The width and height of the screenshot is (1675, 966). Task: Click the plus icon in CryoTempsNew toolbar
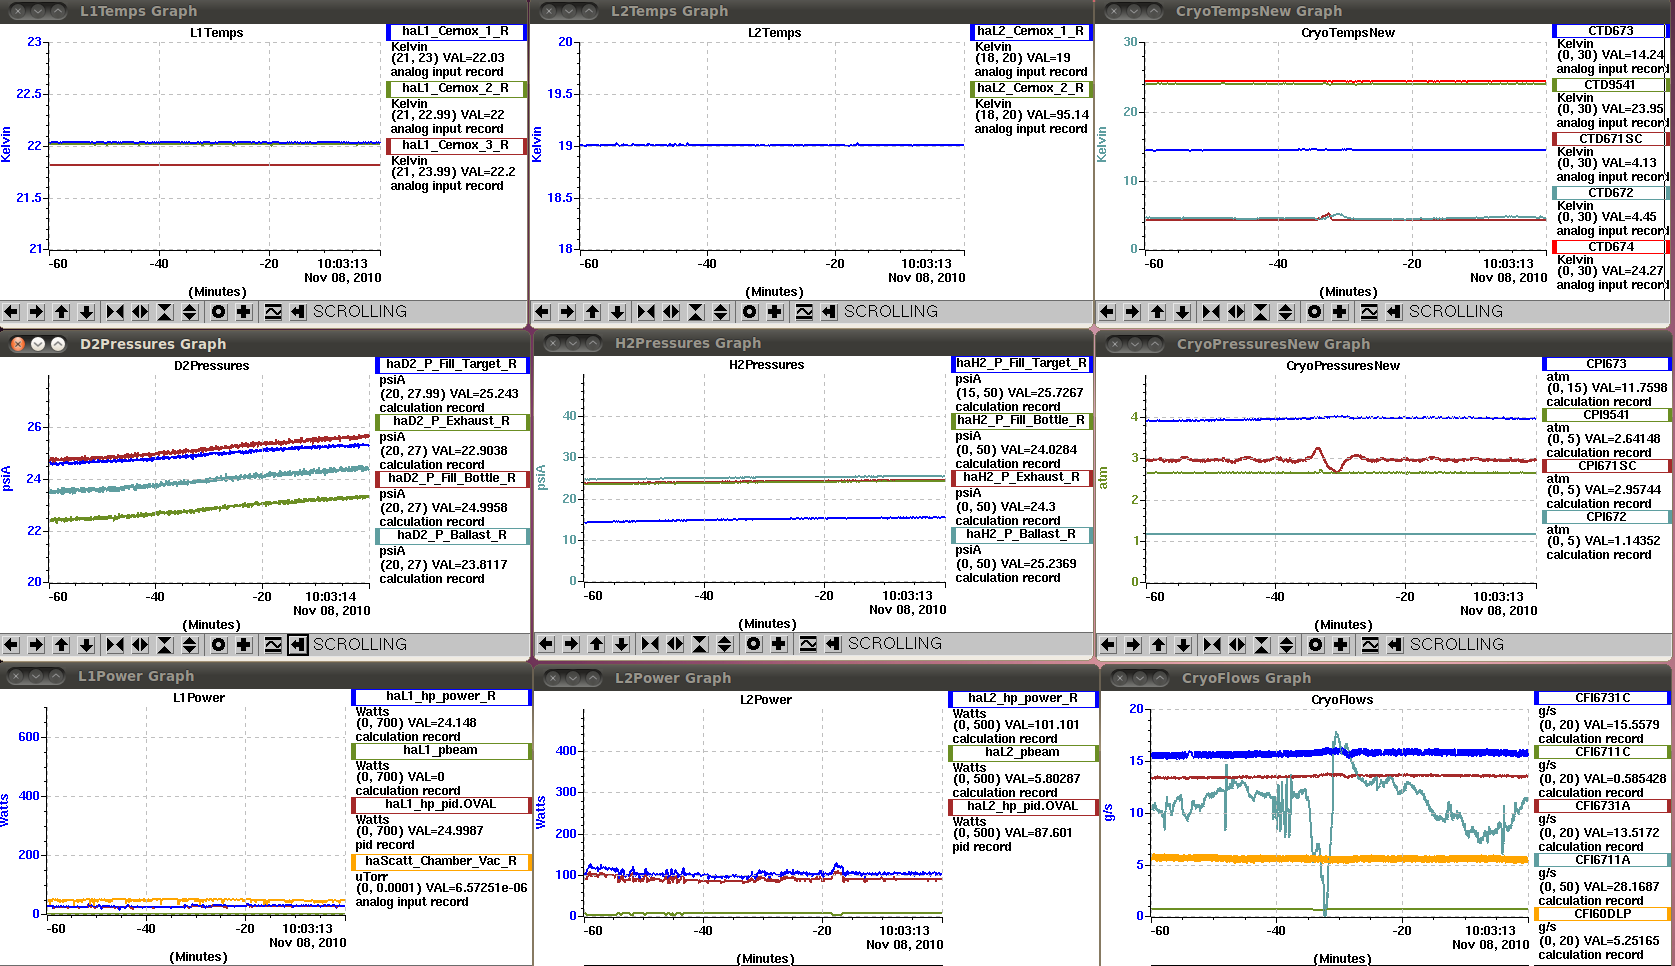tap(1339, 312)
